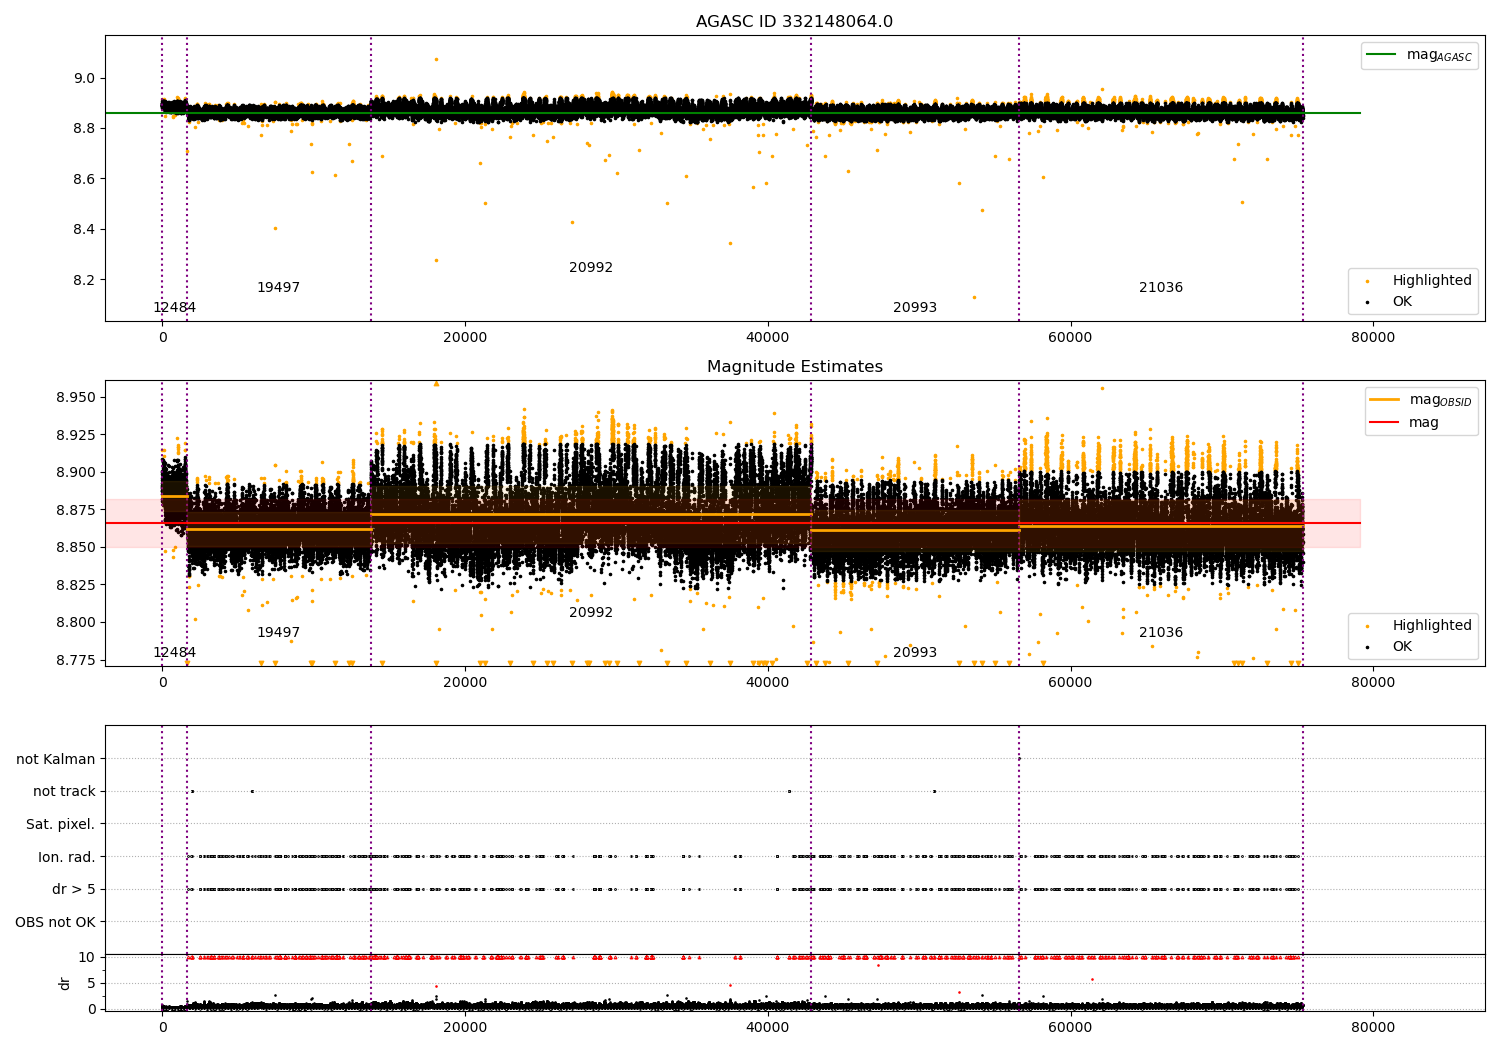Click the green line swatch in top legend
Viewport: 1500px width, 1050px height.
(1382, 55)
